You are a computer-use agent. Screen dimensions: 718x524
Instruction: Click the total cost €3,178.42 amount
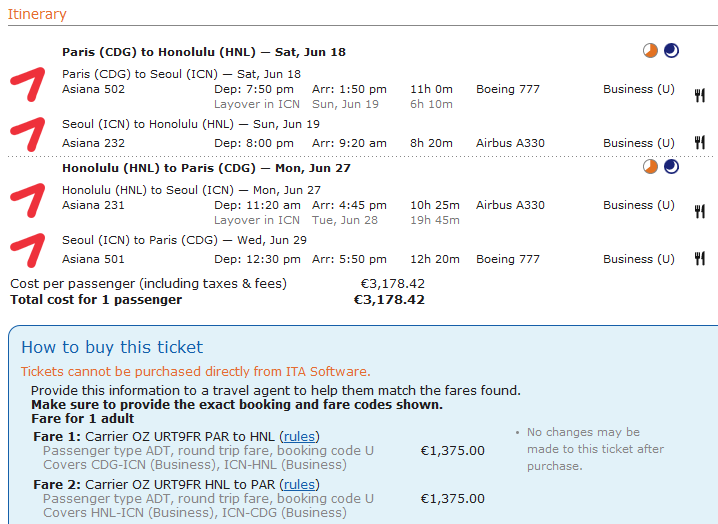pos(389,300)
